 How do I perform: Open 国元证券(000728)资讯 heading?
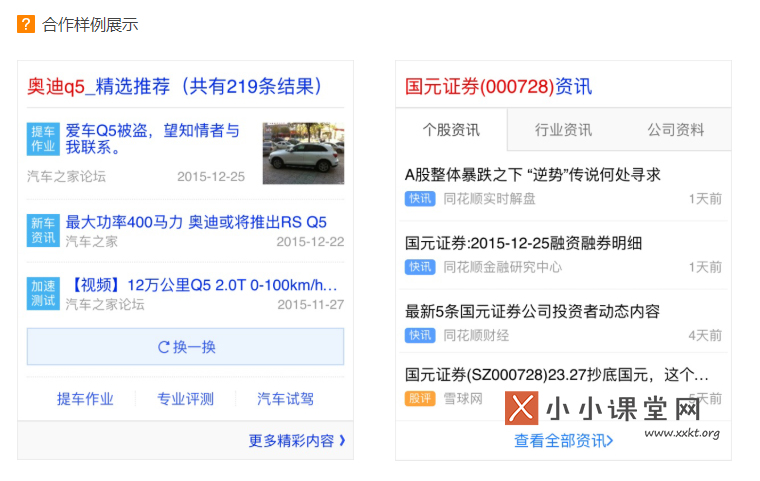point(498,87)
